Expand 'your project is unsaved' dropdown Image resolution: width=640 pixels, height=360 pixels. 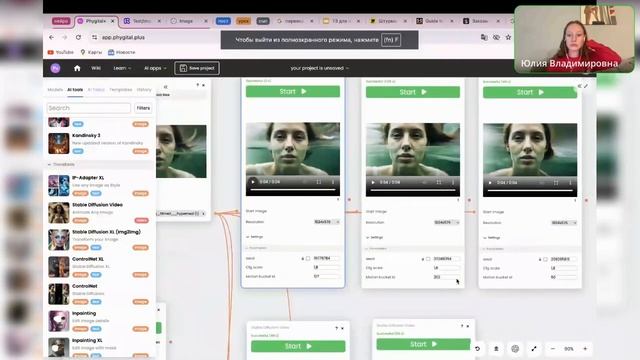click(x=320, y=68)
